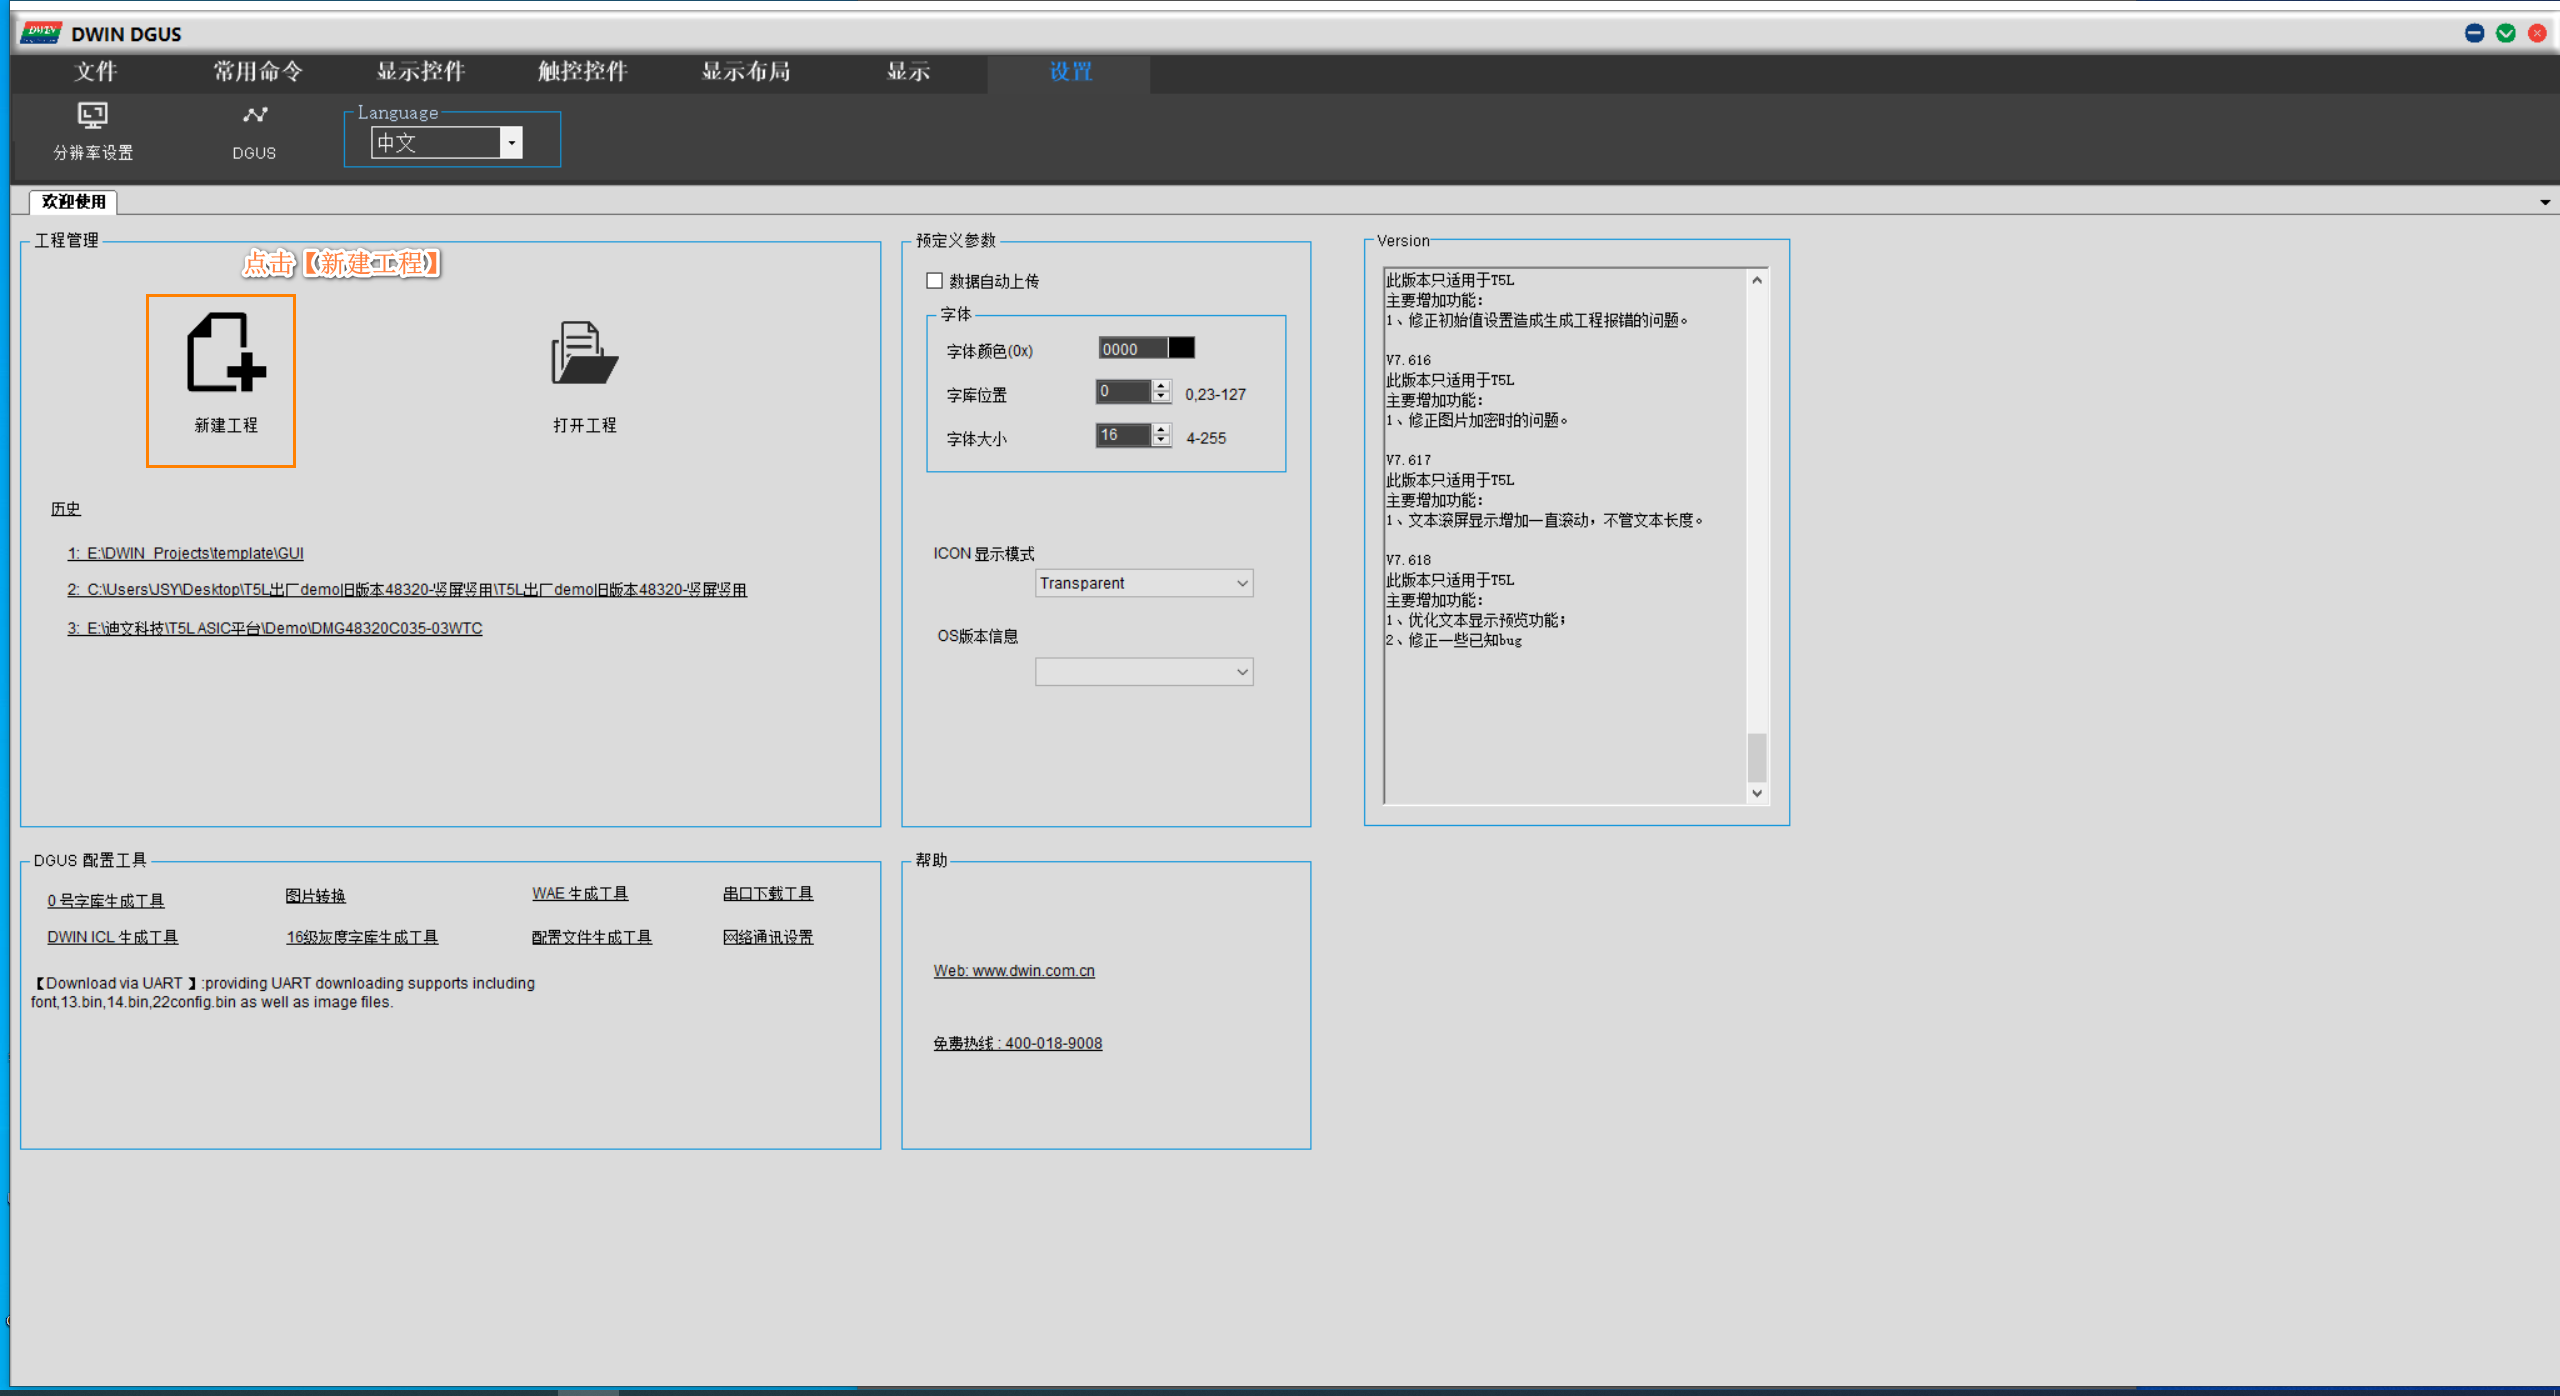This screenshot has width=2560, height=1396.
Task: Open the WAE 生成工具 link
Action: point(580,894)
